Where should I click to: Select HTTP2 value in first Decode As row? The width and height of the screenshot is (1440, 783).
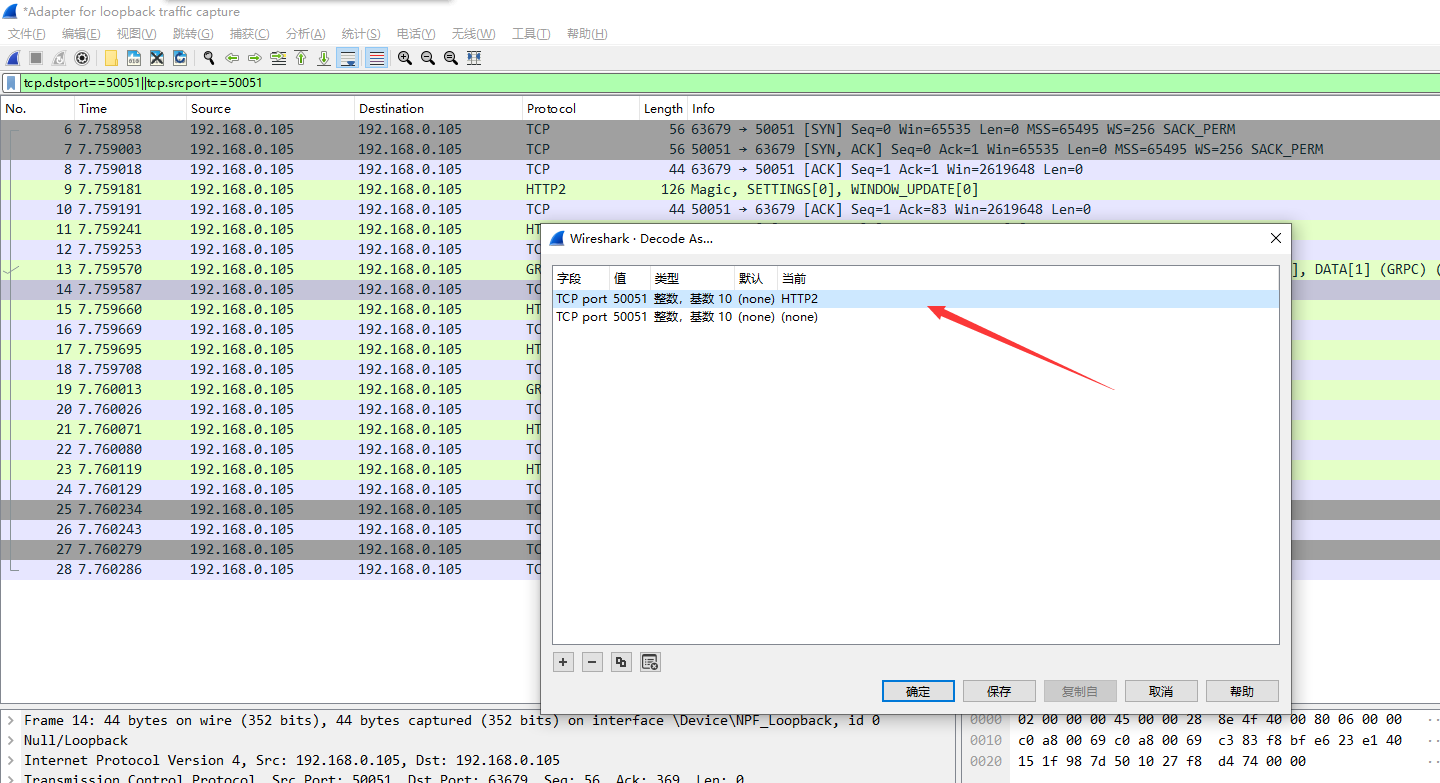tap(799, 299)
